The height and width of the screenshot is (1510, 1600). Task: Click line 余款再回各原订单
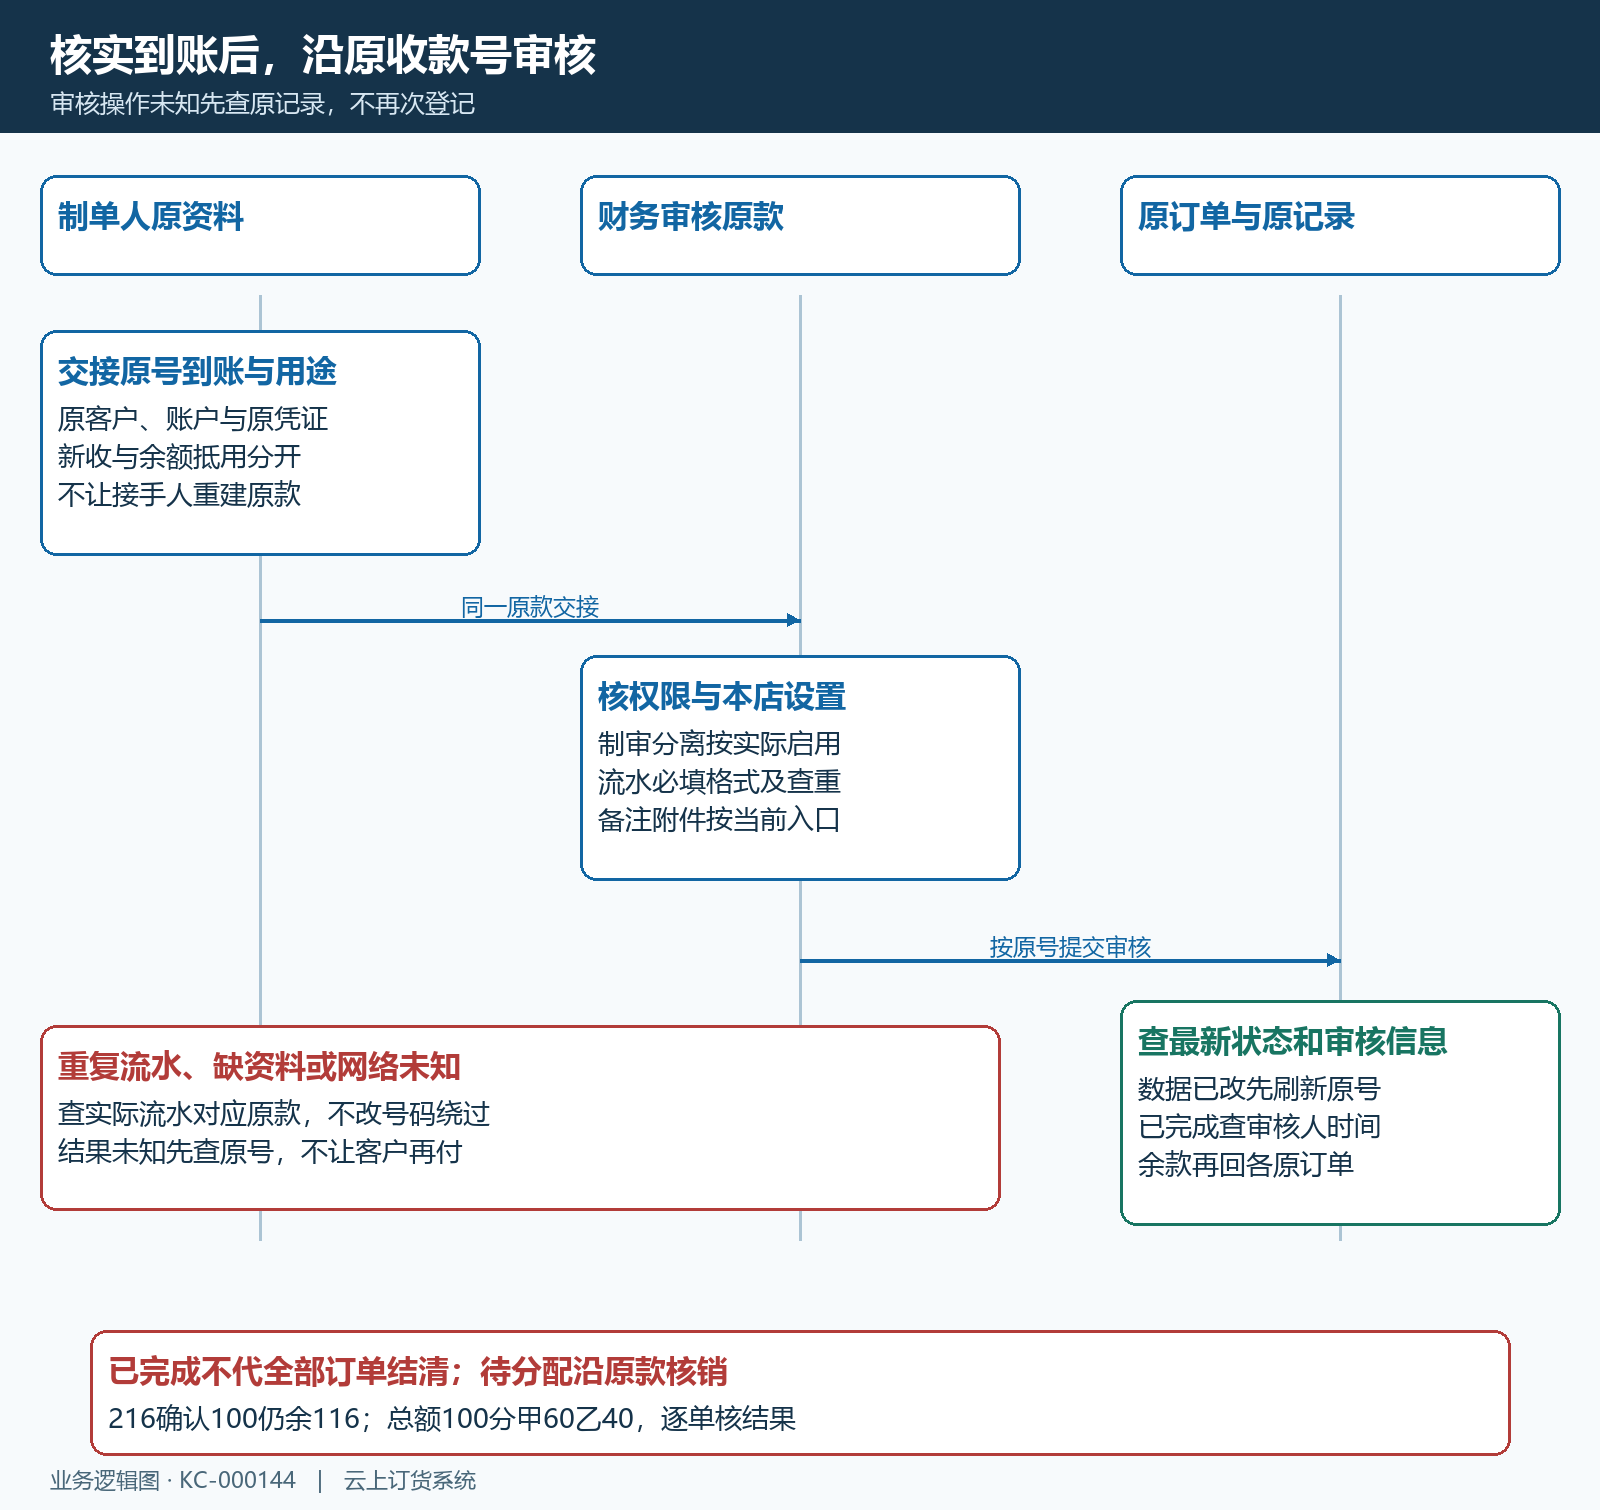tap(1246, 1165)
